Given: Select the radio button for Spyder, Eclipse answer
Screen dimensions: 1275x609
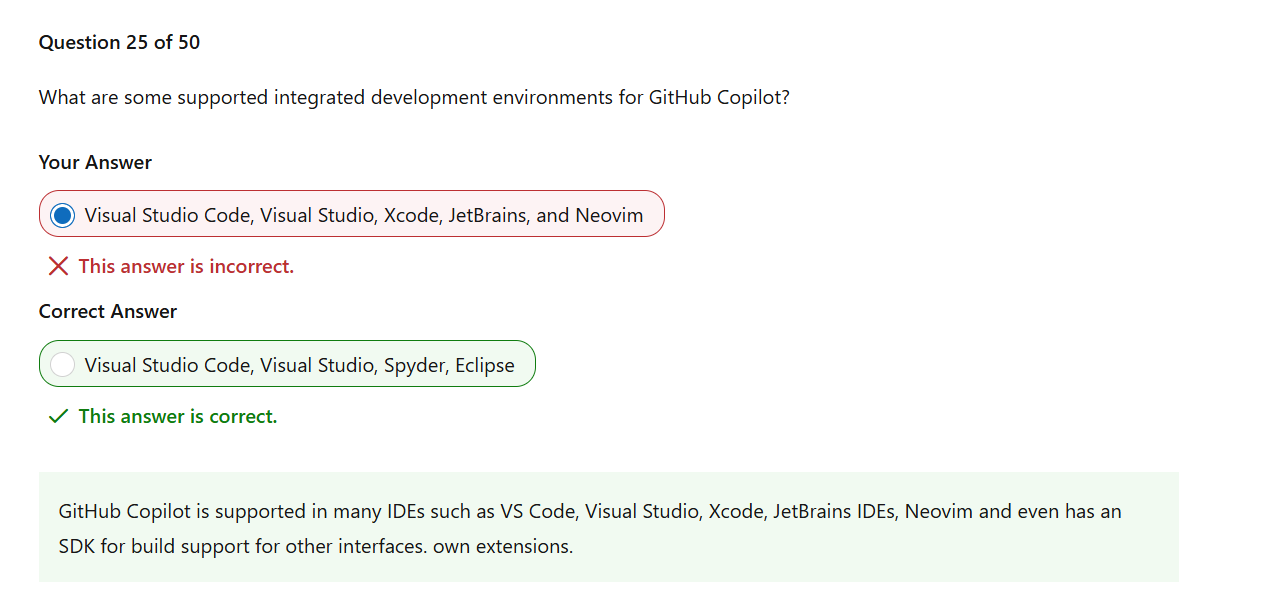Looking at the screenshot, I should tap(62, 365).
